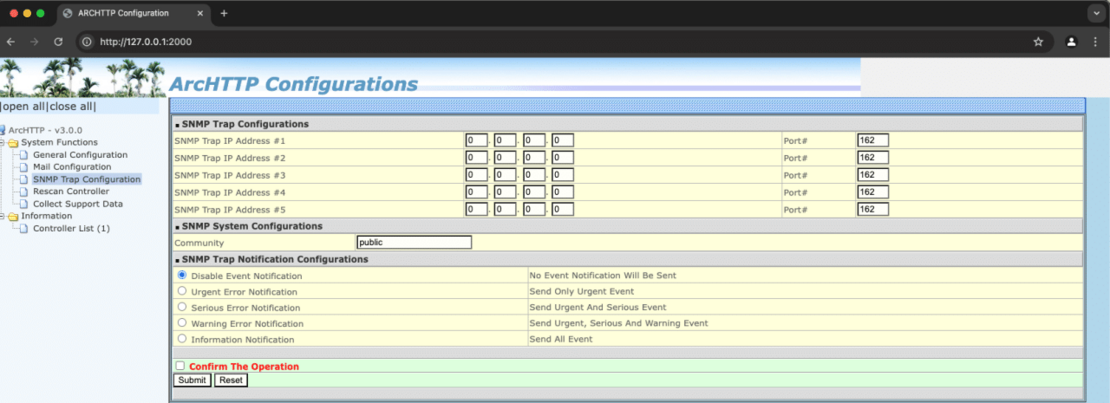Click the browser back arrow
Viewport: 1110px width, 403px height.
click(11, 42)
